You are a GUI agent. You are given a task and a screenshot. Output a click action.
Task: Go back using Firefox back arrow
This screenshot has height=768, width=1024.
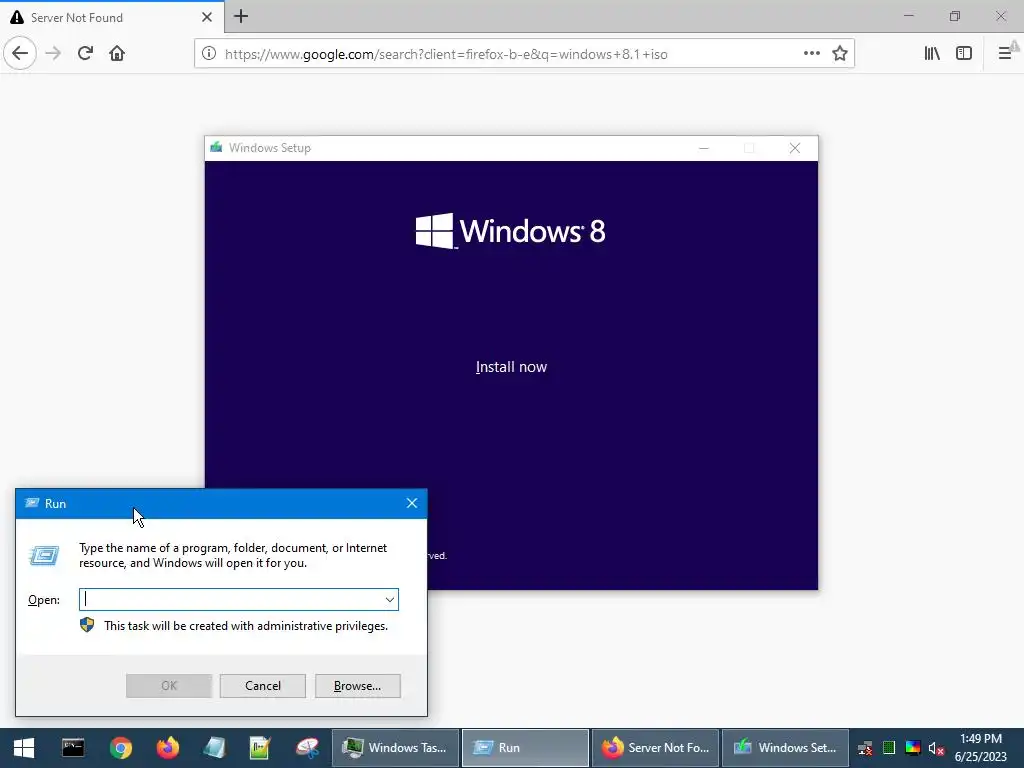click(20, 53)
